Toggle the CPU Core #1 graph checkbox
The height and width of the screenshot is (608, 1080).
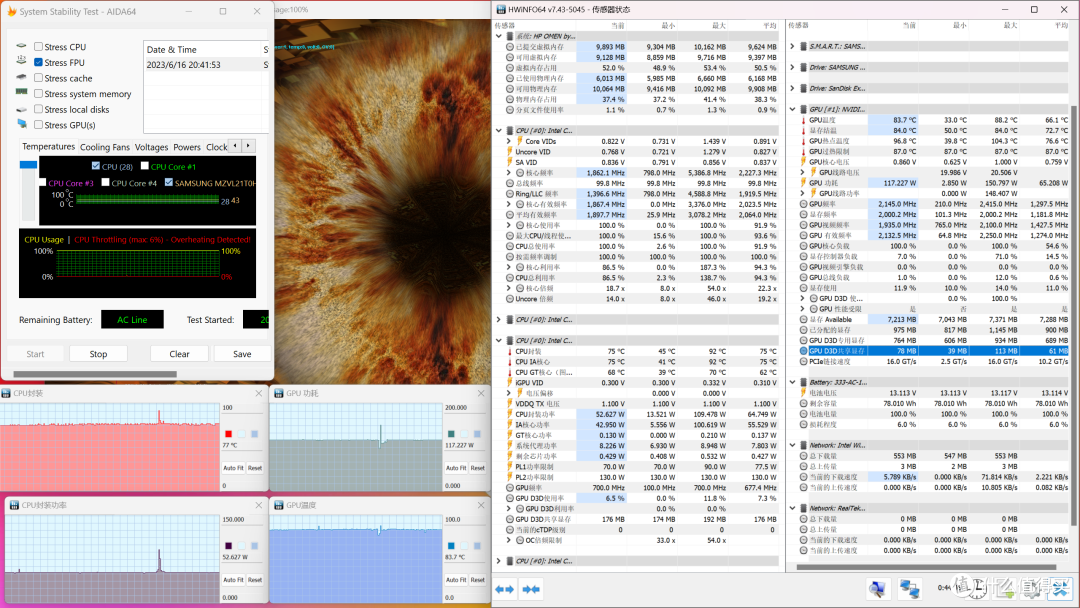(x=145, y=166)
